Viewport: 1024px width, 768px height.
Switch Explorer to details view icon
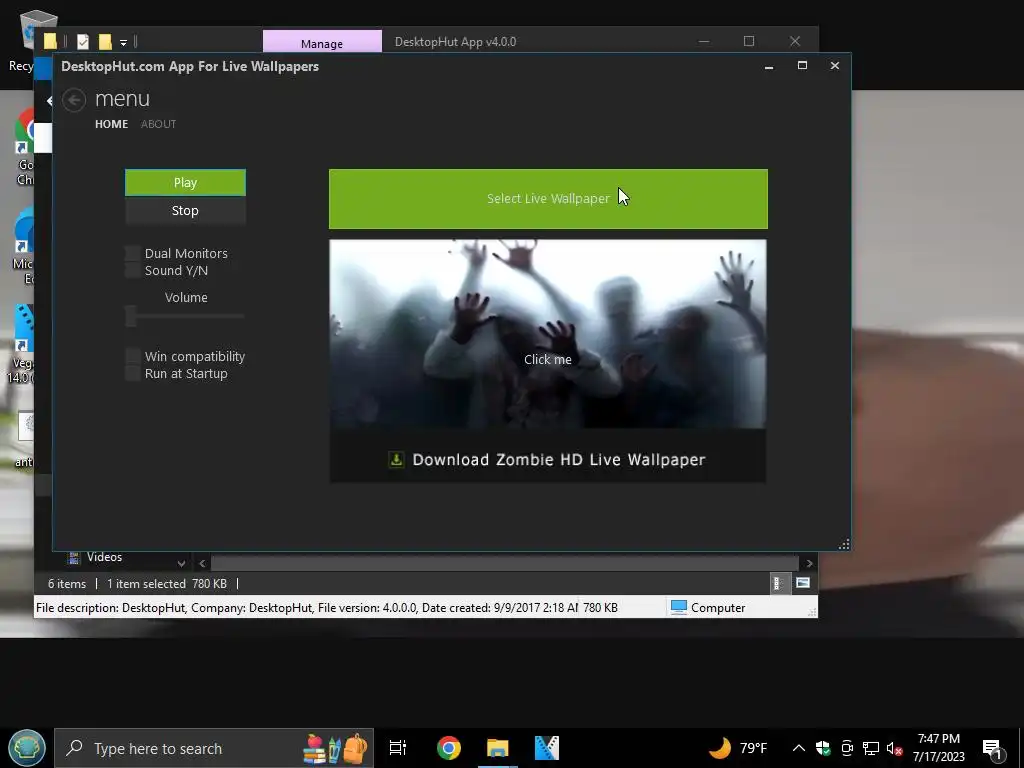click(778, 583)
